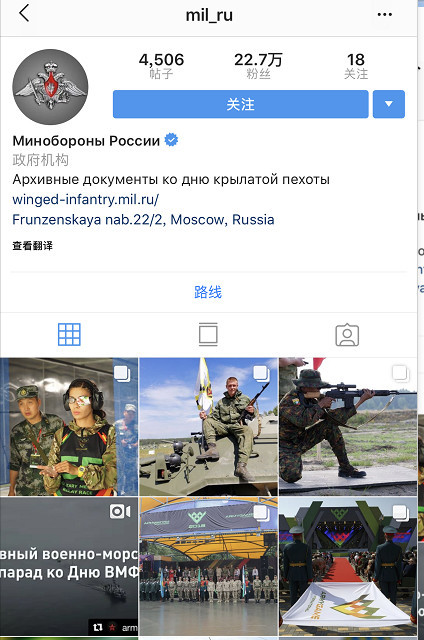The image size is (424, 640).
Task: View the 22.7万 followers list
Action: [258, 65]
